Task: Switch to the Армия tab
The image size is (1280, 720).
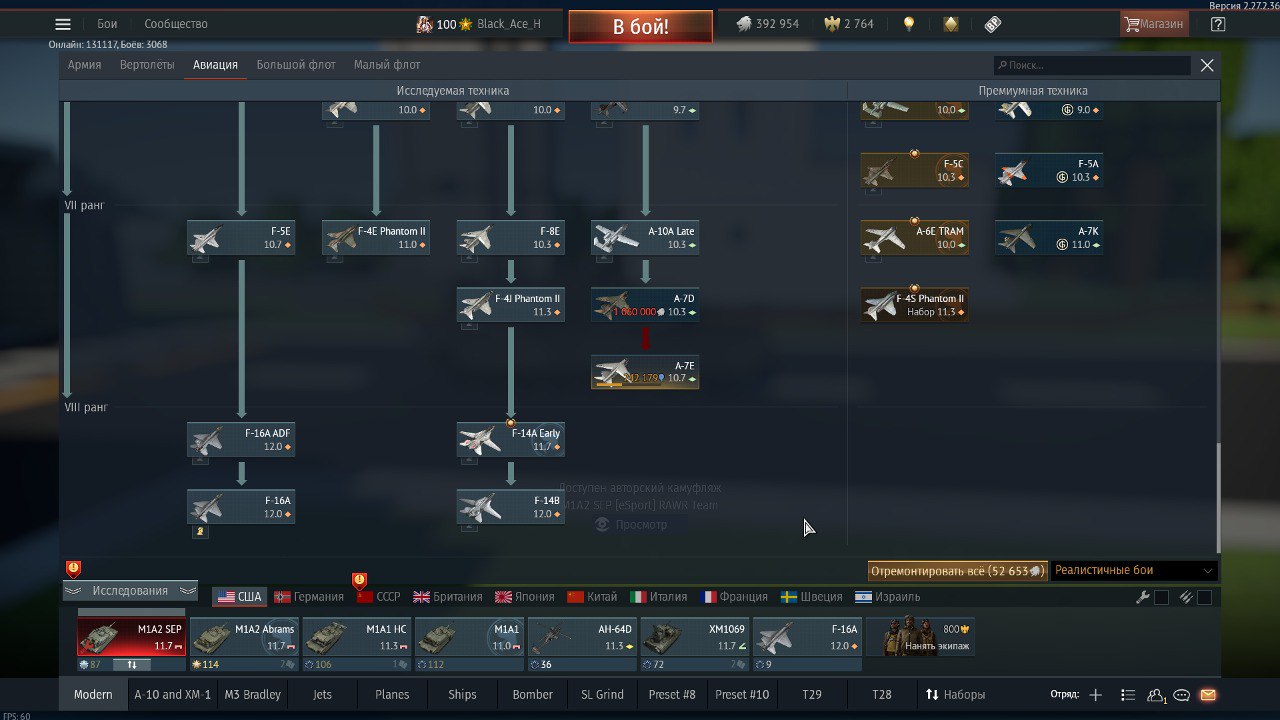Action: tap(84, 65)
